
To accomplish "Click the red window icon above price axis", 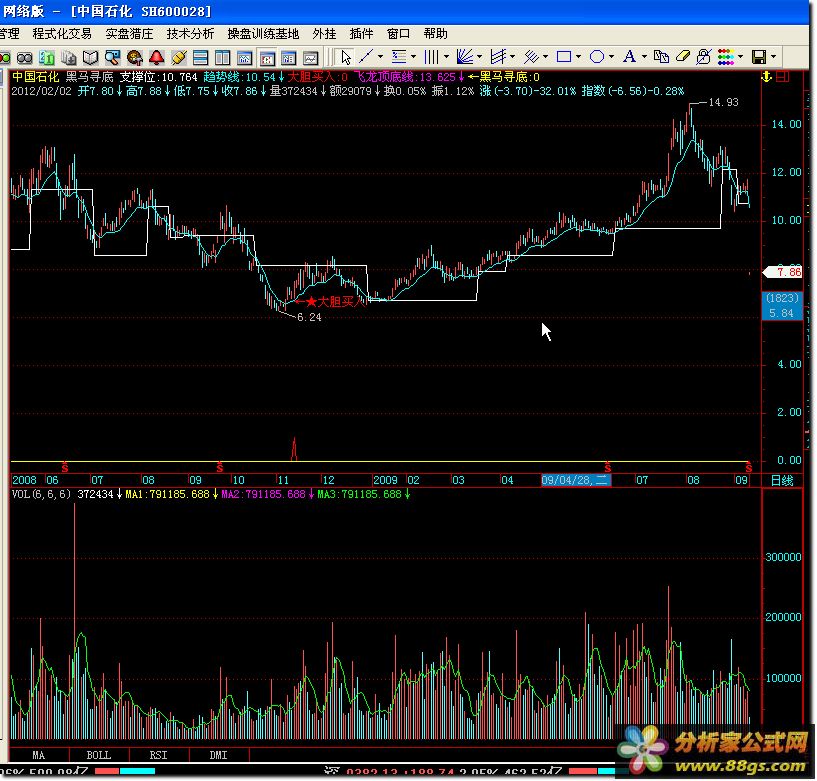I will (782, 77).
